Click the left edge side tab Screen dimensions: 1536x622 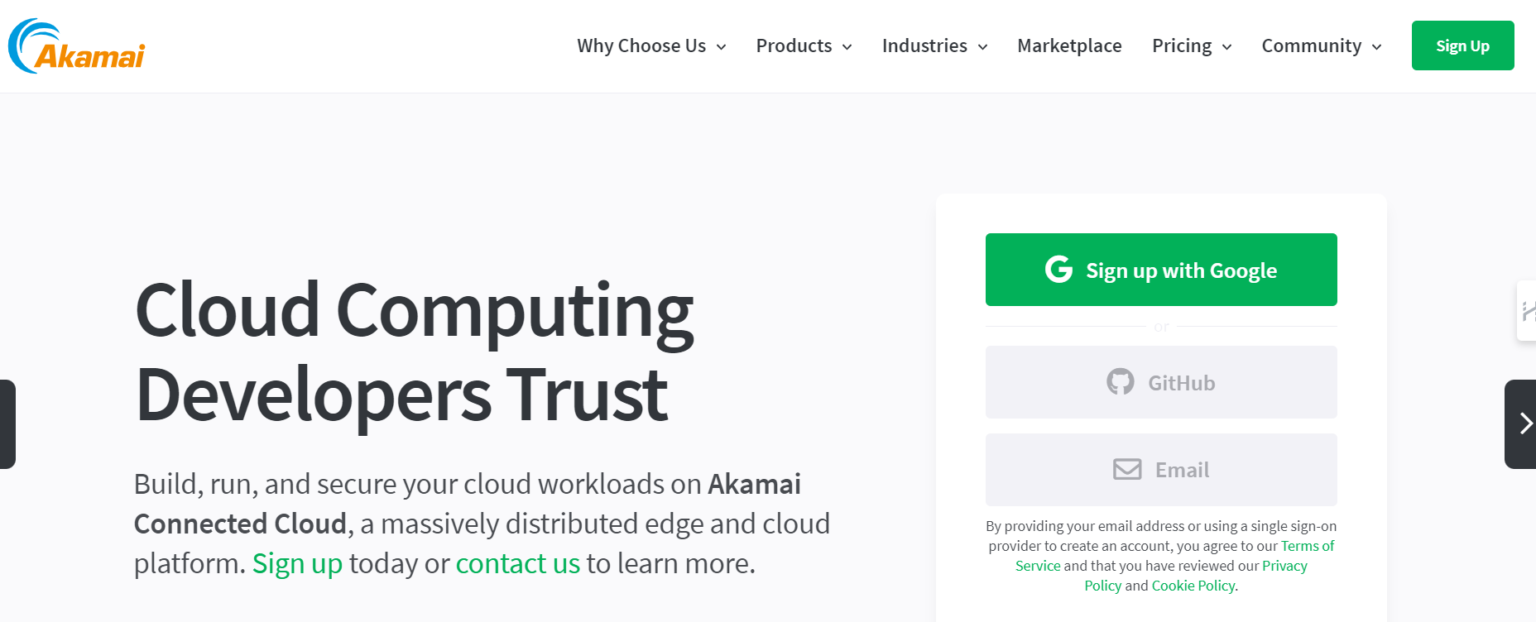click(7, 424)
